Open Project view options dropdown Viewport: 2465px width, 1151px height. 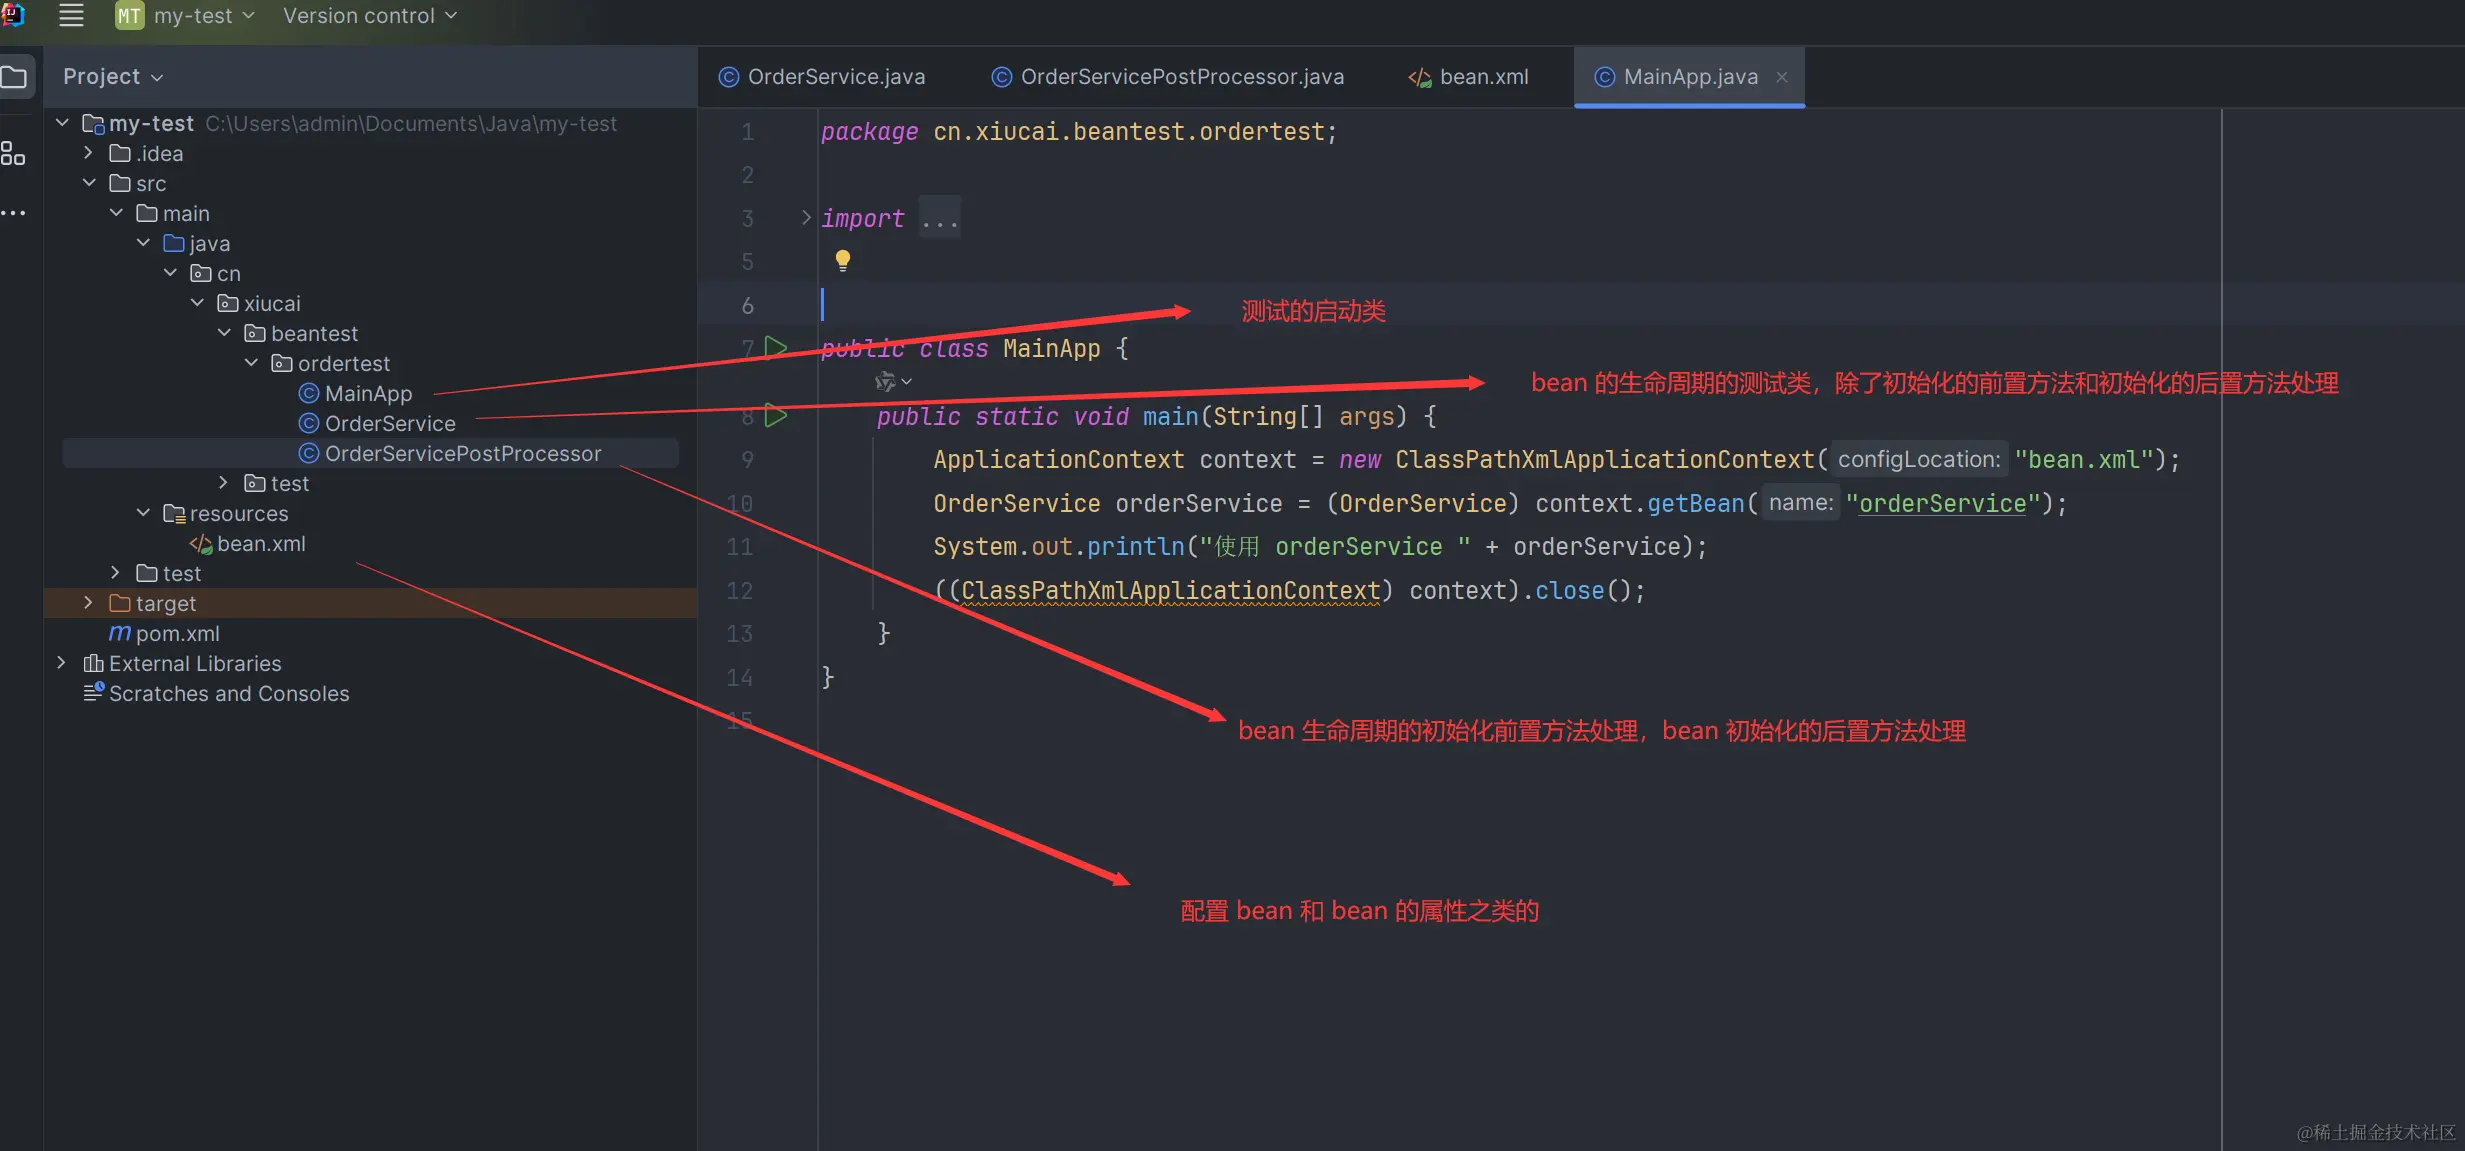click(x=112, y=77)
